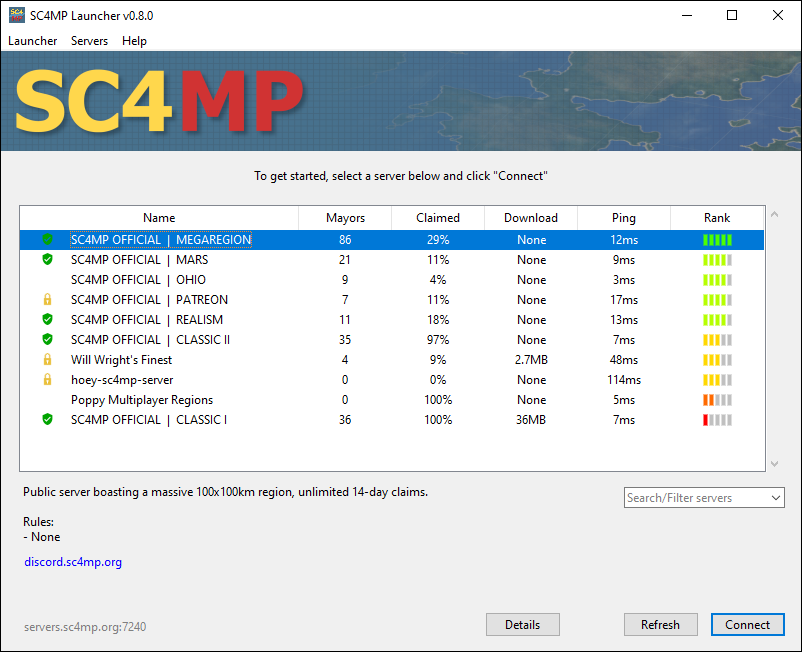Viewport: 802px width, 652px height.
Task: Click the scrollbar down arrow on the server list
Action: pyautogui.click(x=773, y=463)
